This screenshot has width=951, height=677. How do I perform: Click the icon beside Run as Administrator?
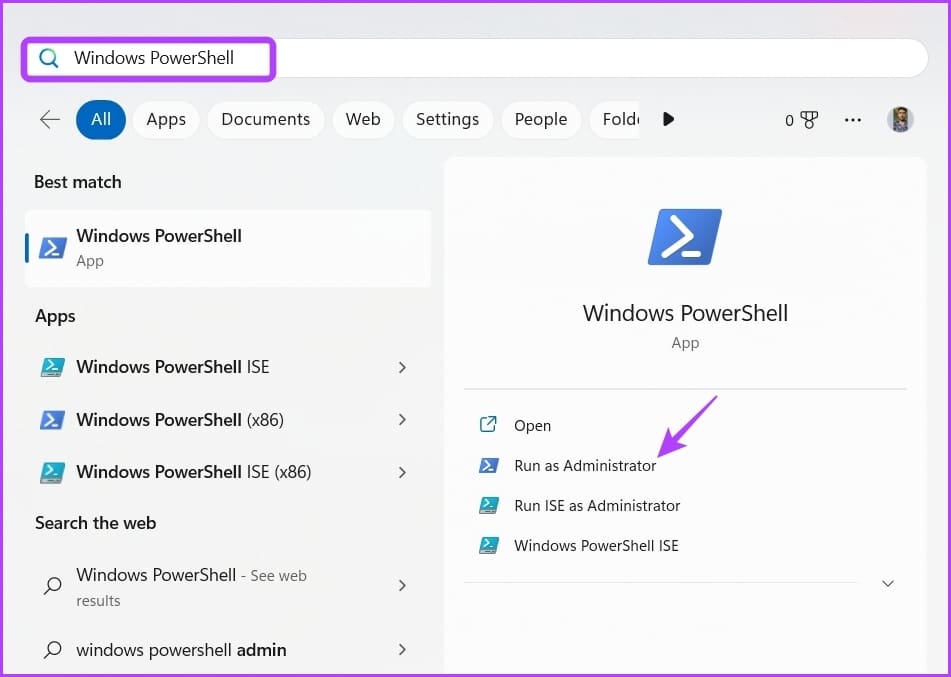click(x=489, y=465)
